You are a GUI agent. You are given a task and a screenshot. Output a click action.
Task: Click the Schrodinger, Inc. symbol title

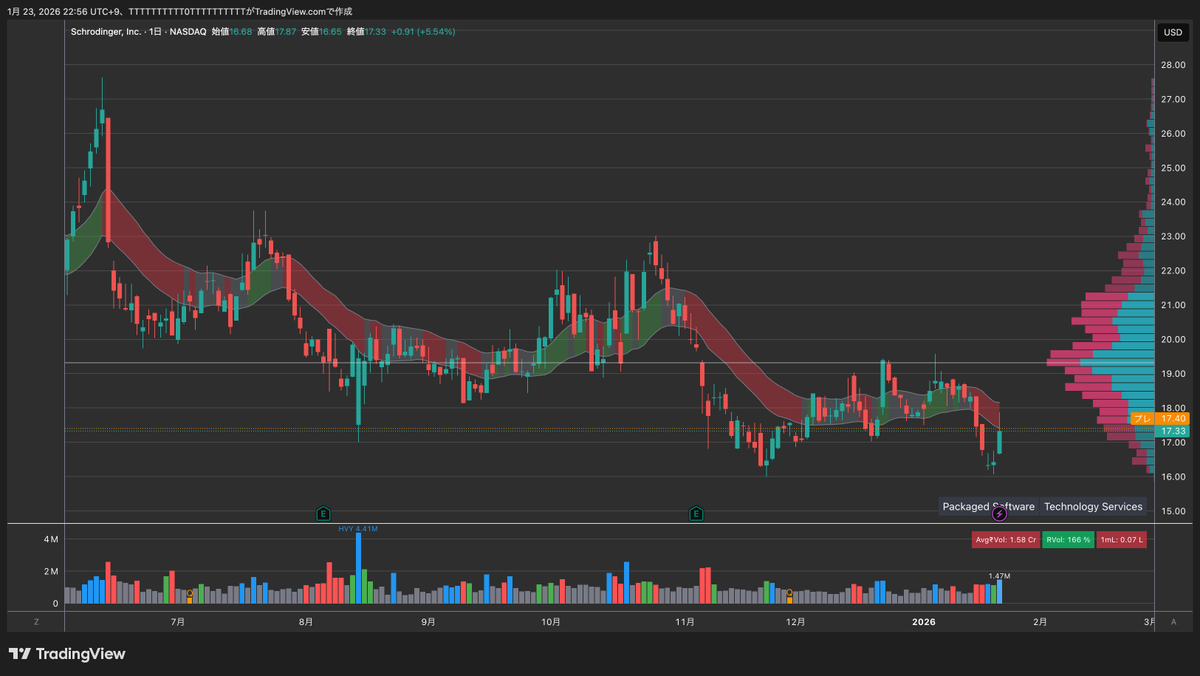[x=106, y=32]
